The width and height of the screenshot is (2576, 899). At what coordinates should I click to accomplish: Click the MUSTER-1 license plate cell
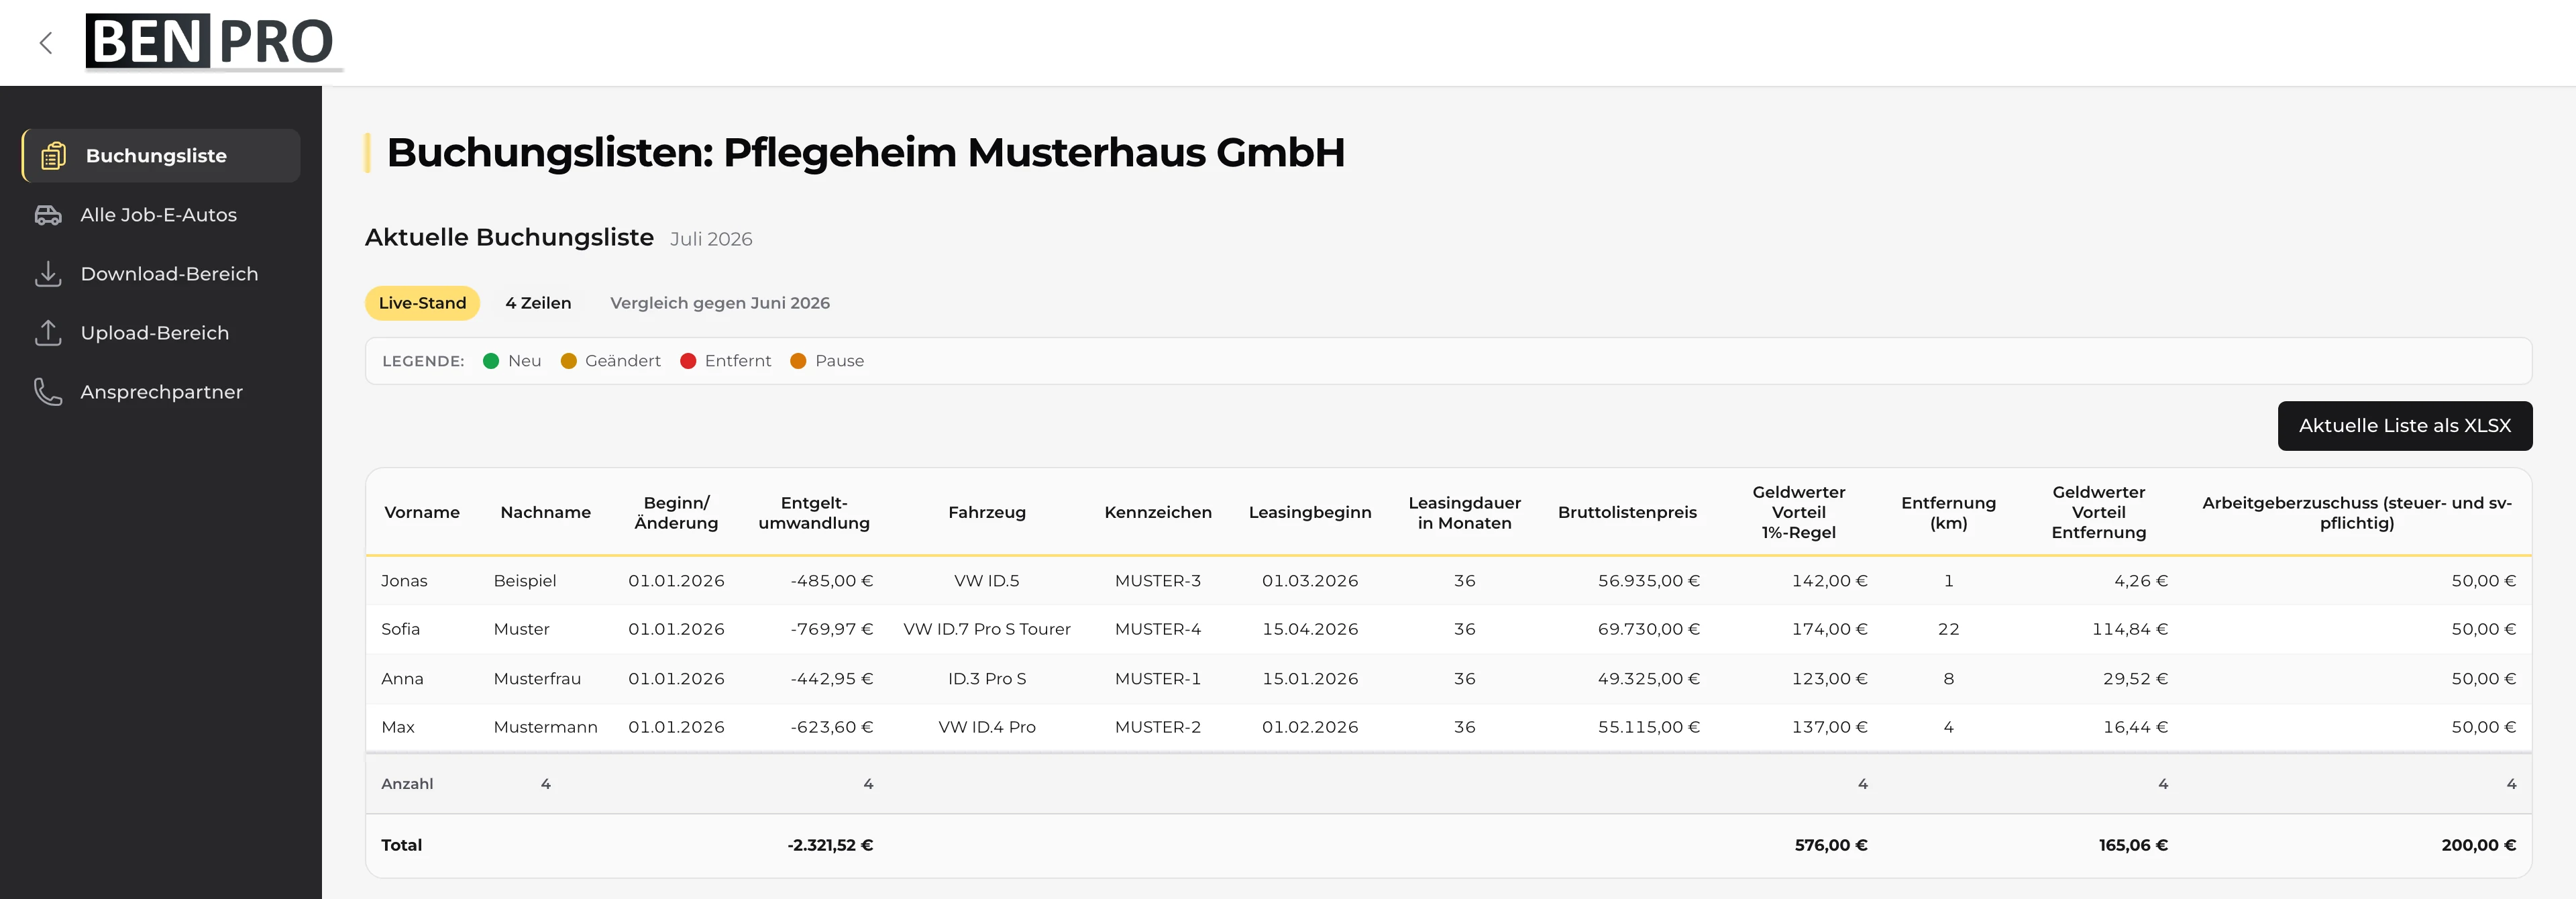coord(1158,678)
